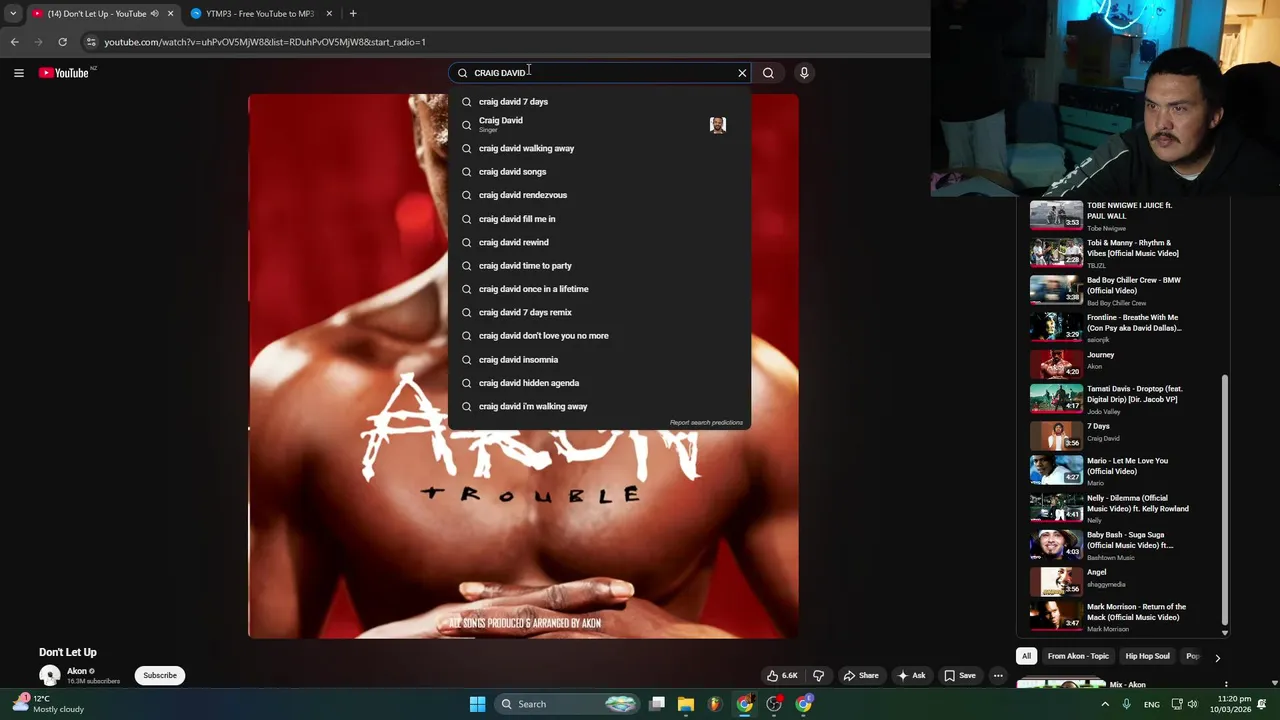Click the playlist panel scrollbar
Viewport: 1280px width, 720px height.
pos(1225,500)
